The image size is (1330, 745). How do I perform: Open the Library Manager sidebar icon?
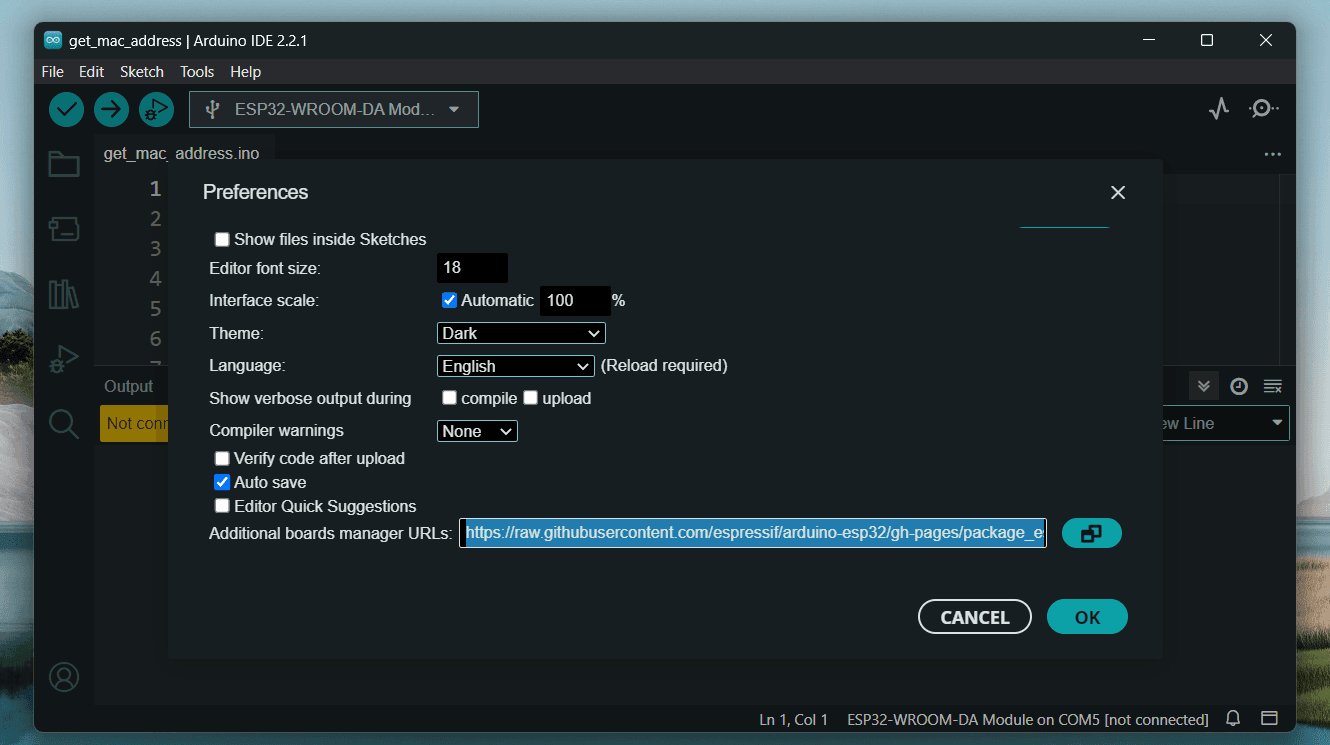tap(64, 294)
